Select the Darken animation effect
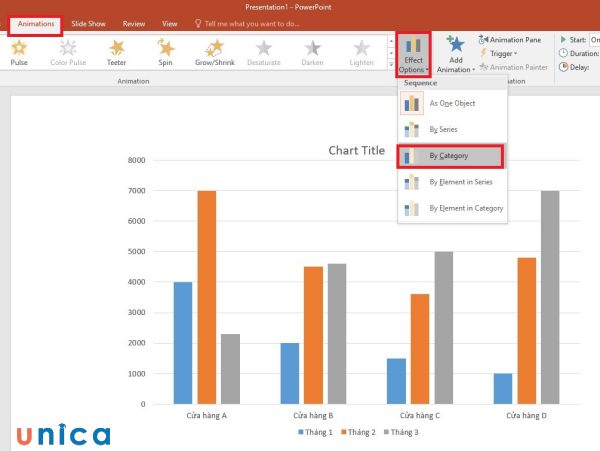Screen dimensions: 600x451 coord(313,52)
